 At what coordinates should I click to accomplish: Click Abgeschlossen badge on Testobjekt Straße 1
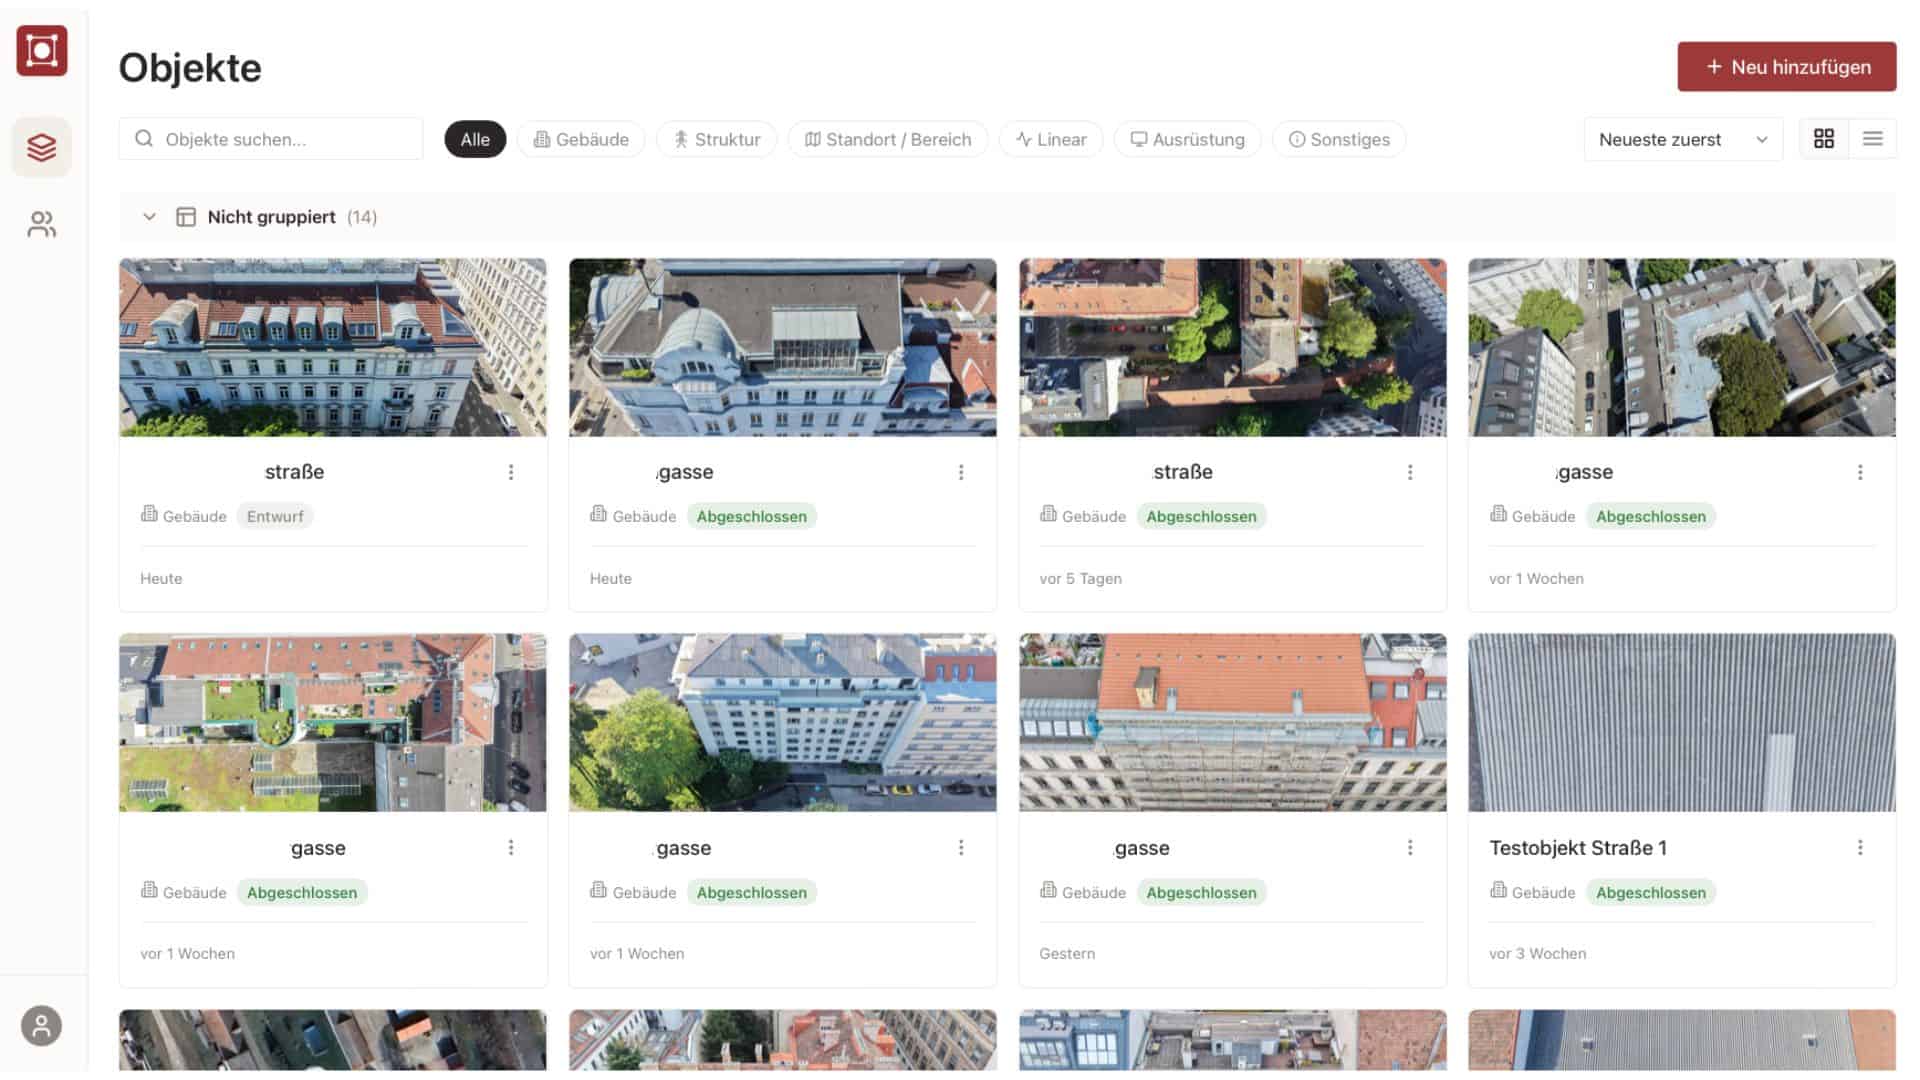pyautogui.click(x=1651, y=892)
